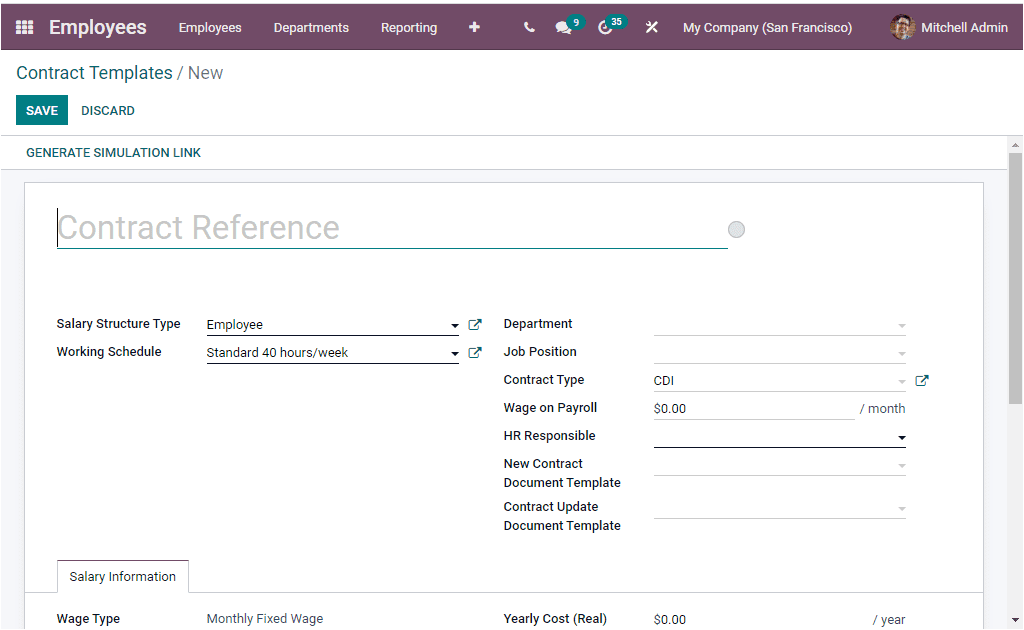Open the apps grid menu
This screenshot has height=630, width=1024.
[x=23, y=27]
